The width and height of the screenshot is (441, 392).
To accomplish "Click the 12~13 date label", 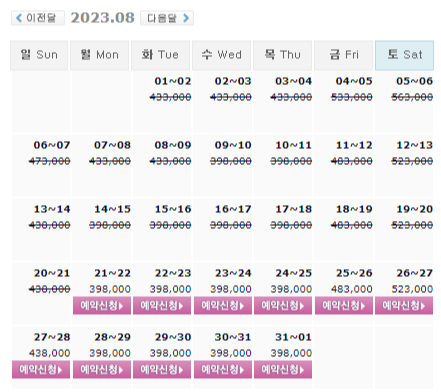I will click(x=414, y=145).
